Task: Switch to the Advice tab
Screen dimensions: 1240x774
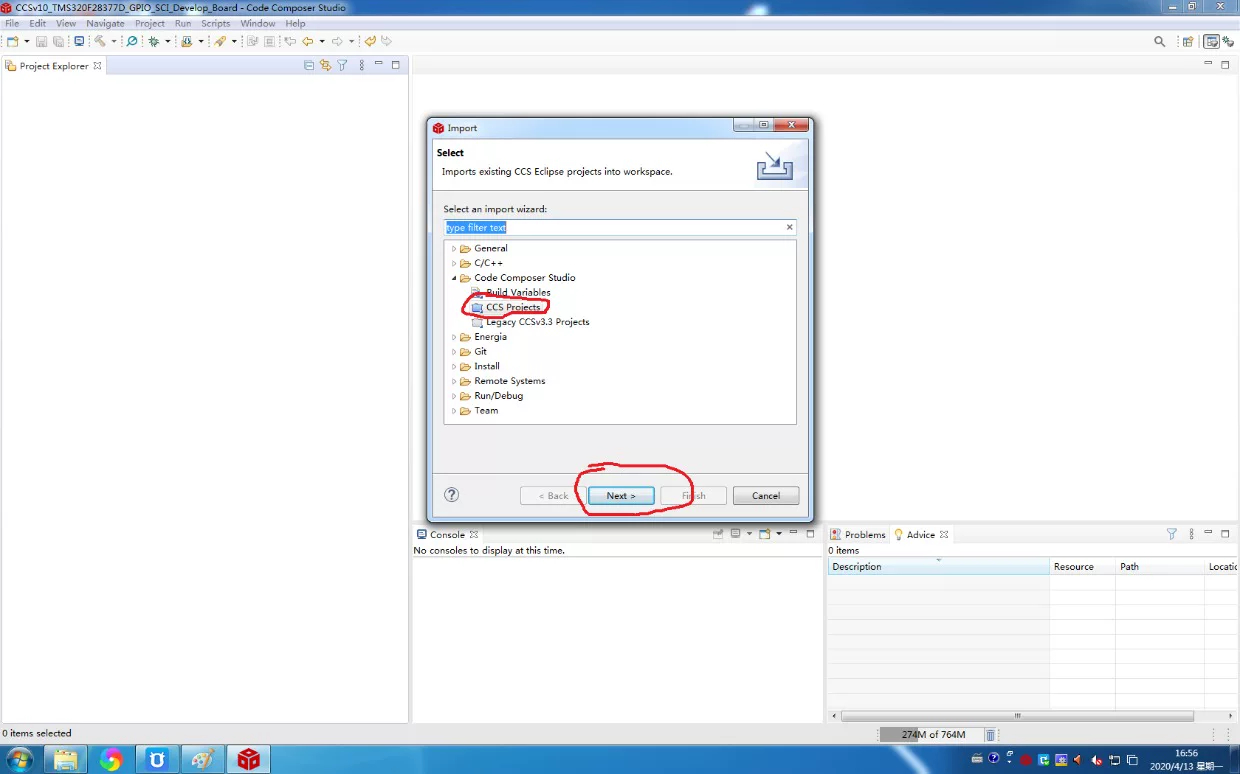Action: [921, 534]
